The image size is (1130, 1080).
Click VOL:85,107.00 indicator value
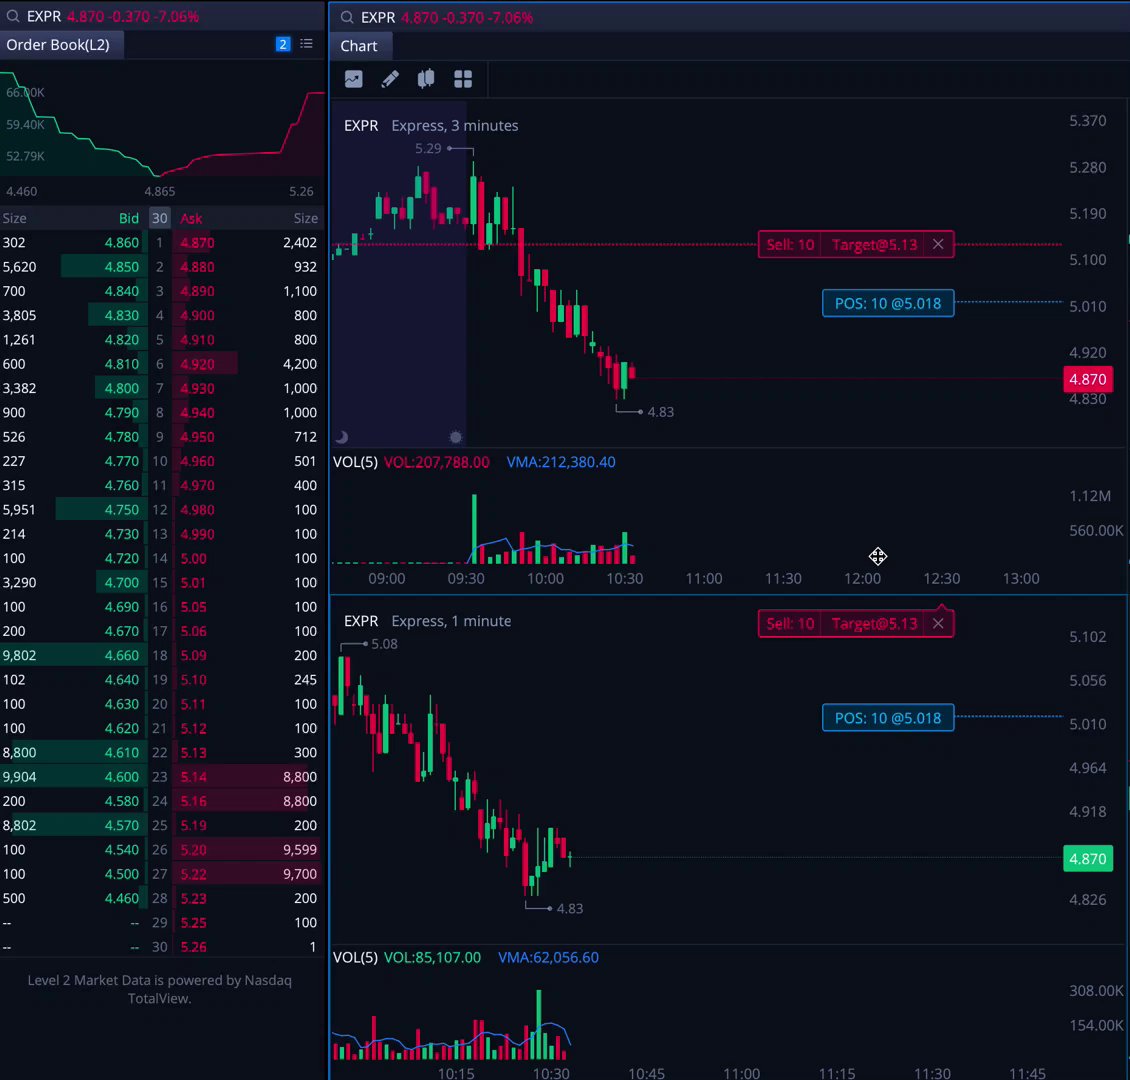[432, 958]
